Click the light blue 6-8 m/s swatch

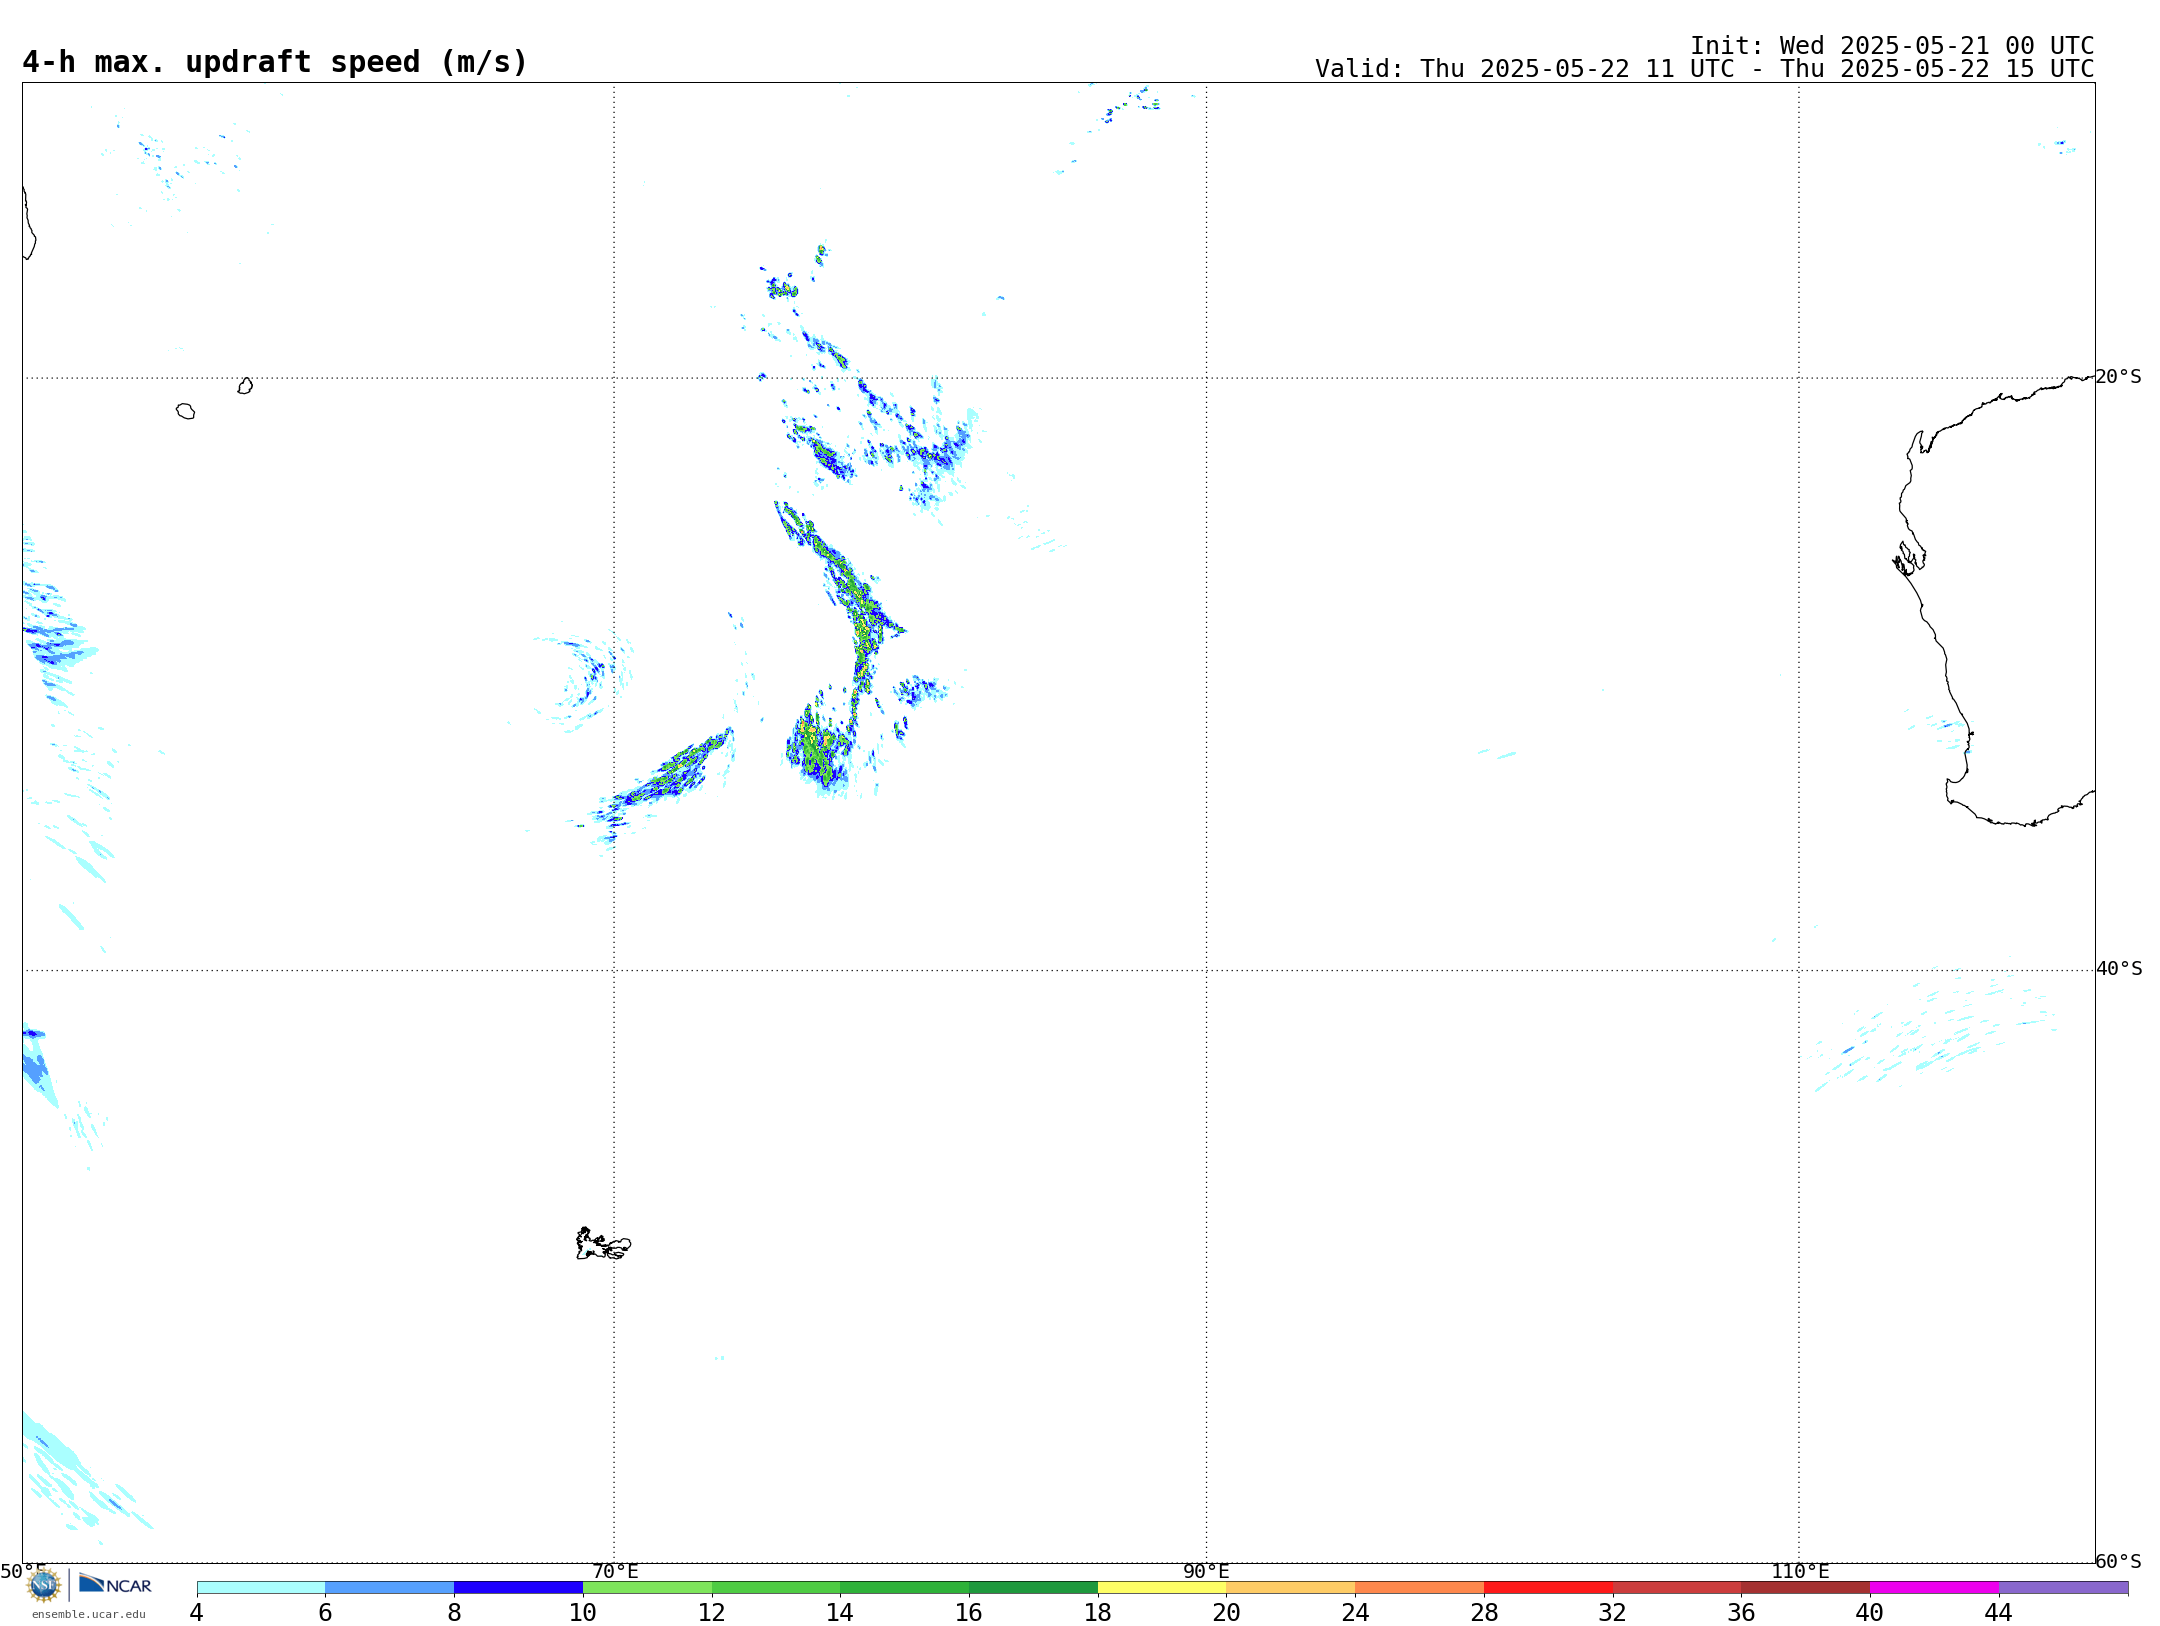pos(390,1588)
